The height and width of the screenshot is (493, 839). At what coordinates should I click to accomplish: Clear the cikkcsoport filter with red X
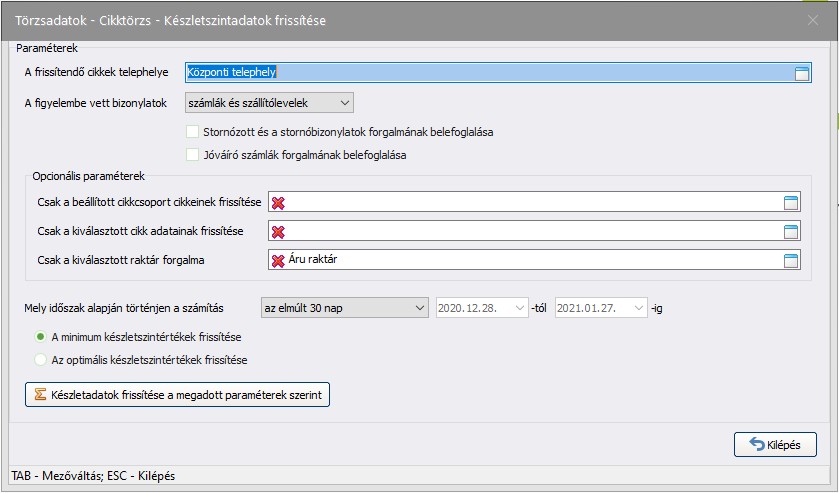pos(278,203)
